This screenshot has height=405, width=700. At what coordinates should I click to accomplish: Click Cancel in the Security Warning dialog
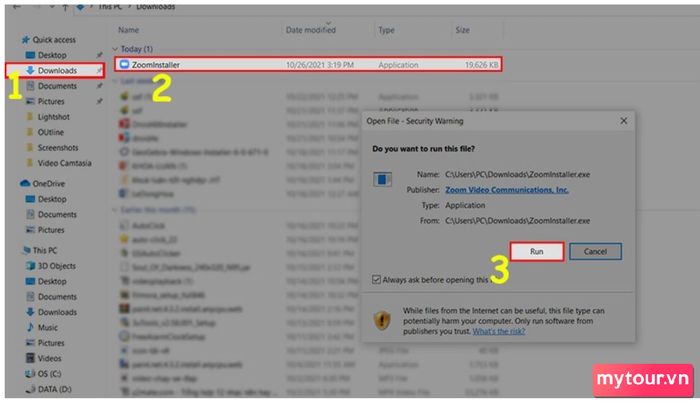coord(595,251)
